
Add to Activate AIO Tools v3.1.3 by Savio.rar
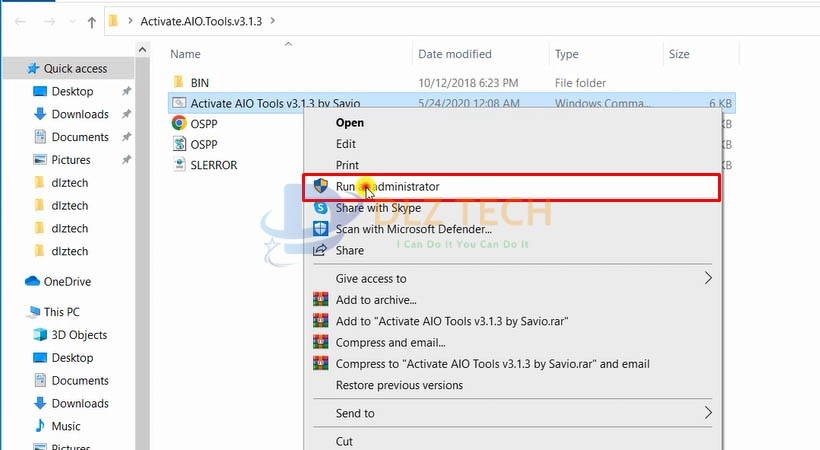pyautogui.click(x=452, y=321)
